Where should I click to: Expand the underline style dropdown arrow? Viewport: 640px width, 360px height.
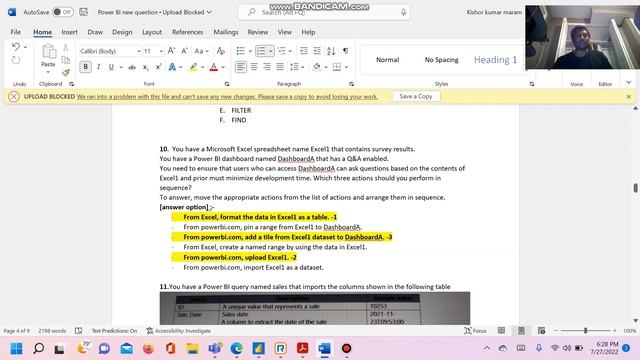121,67
